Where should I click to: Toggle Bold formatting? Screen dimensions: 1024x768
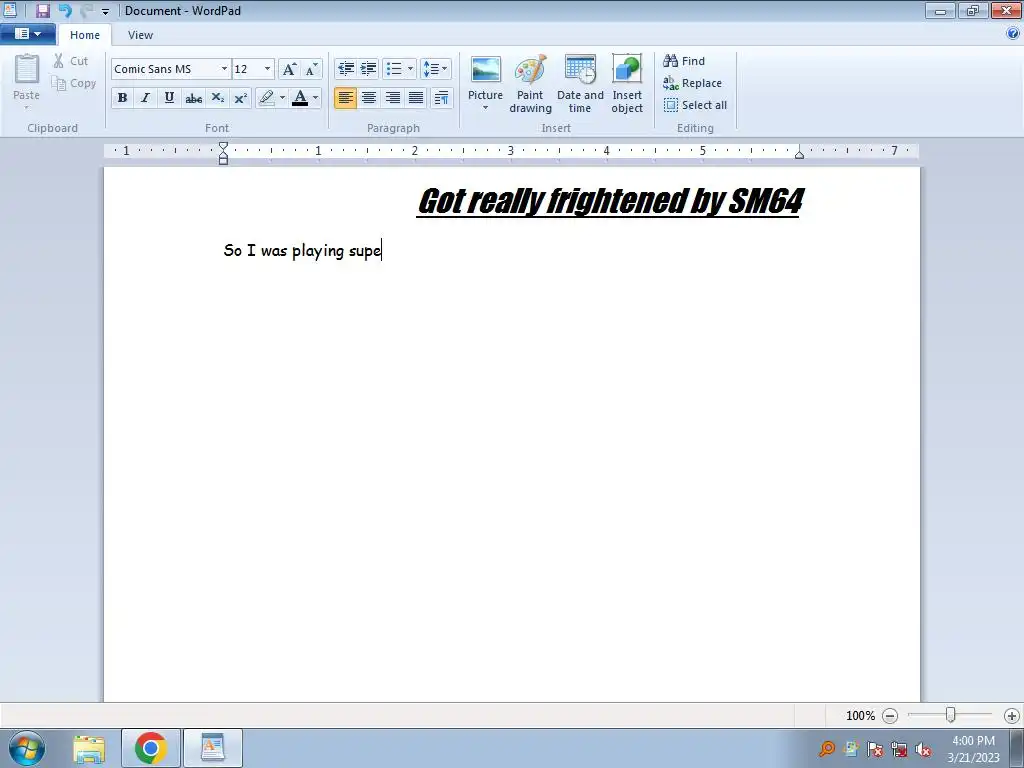(x=122, y=98)
